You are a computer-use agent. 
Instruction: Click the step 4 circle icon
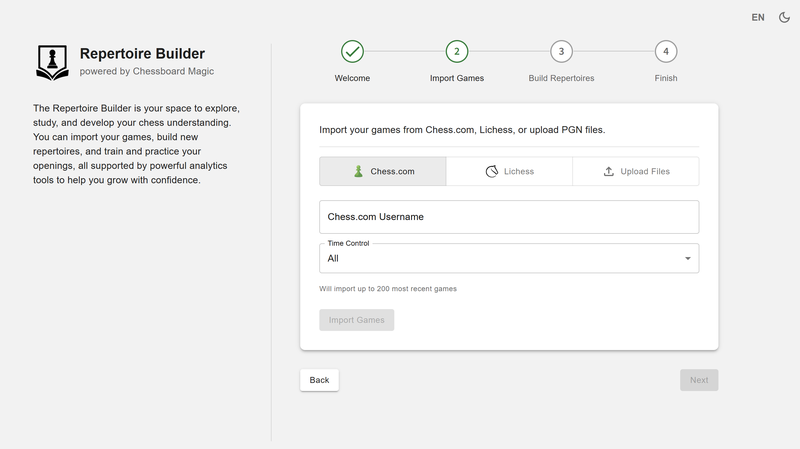click(666, 51)
